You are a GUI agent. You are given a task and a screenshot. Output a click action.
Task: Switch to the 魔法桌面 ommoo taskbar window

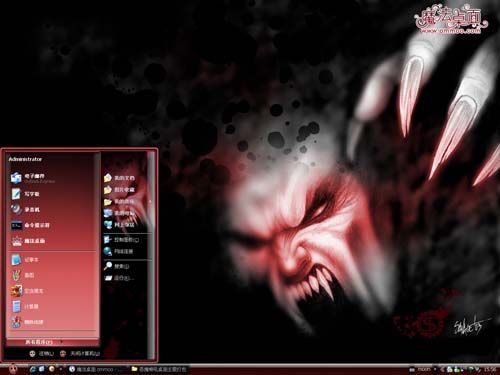(x=97, y=369)
